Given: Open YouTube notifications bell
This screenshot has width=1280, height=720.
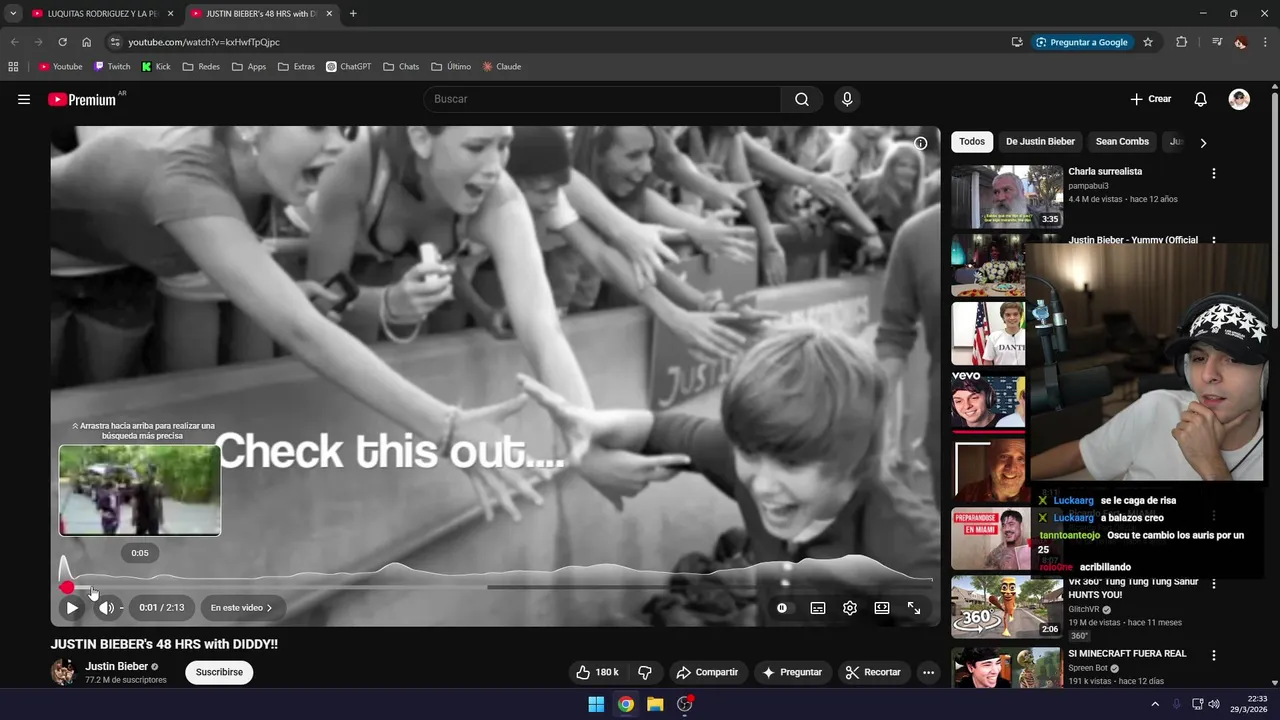Looking at the screenshot, I should tap(1201, 99).
